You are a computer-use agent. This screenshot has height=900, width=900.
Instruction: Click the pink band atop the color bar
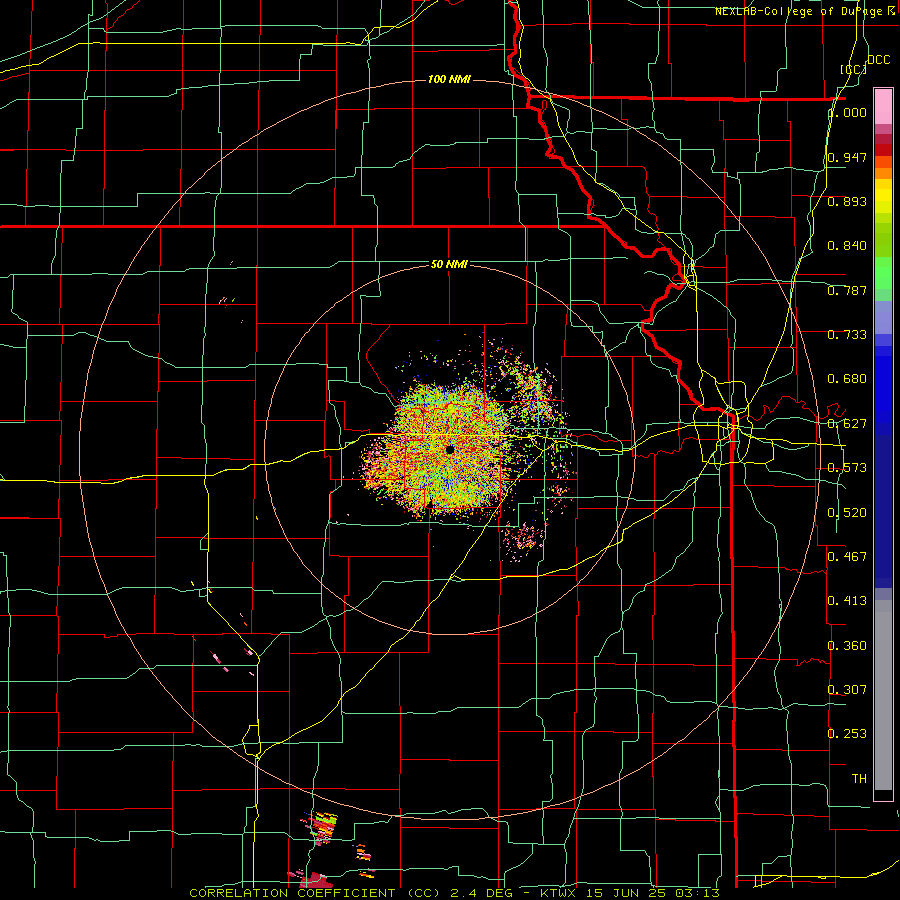coord(883,107)
